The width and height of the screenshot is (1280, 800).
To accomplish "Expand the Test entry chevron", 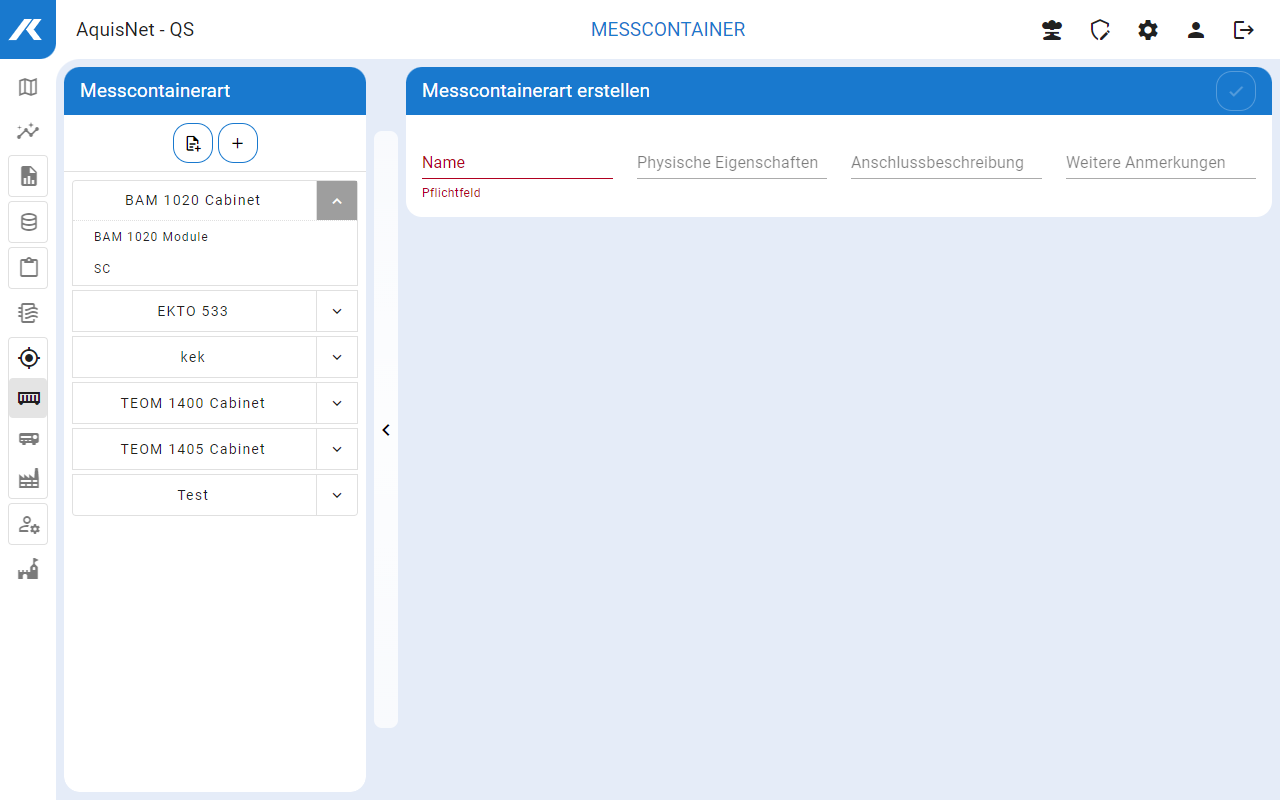I will click(337, 495).
